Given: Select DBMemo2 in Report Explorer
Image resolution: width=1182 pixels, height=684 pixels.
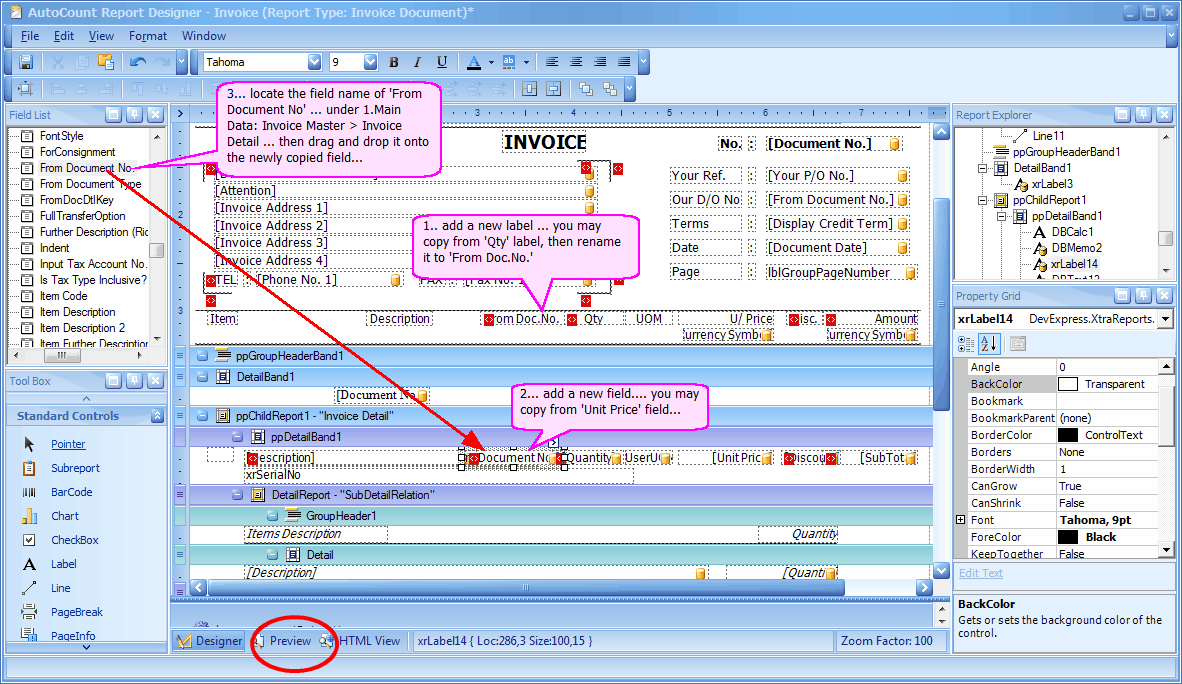Looking at the screenshot, I should [x=1076, y=247].
